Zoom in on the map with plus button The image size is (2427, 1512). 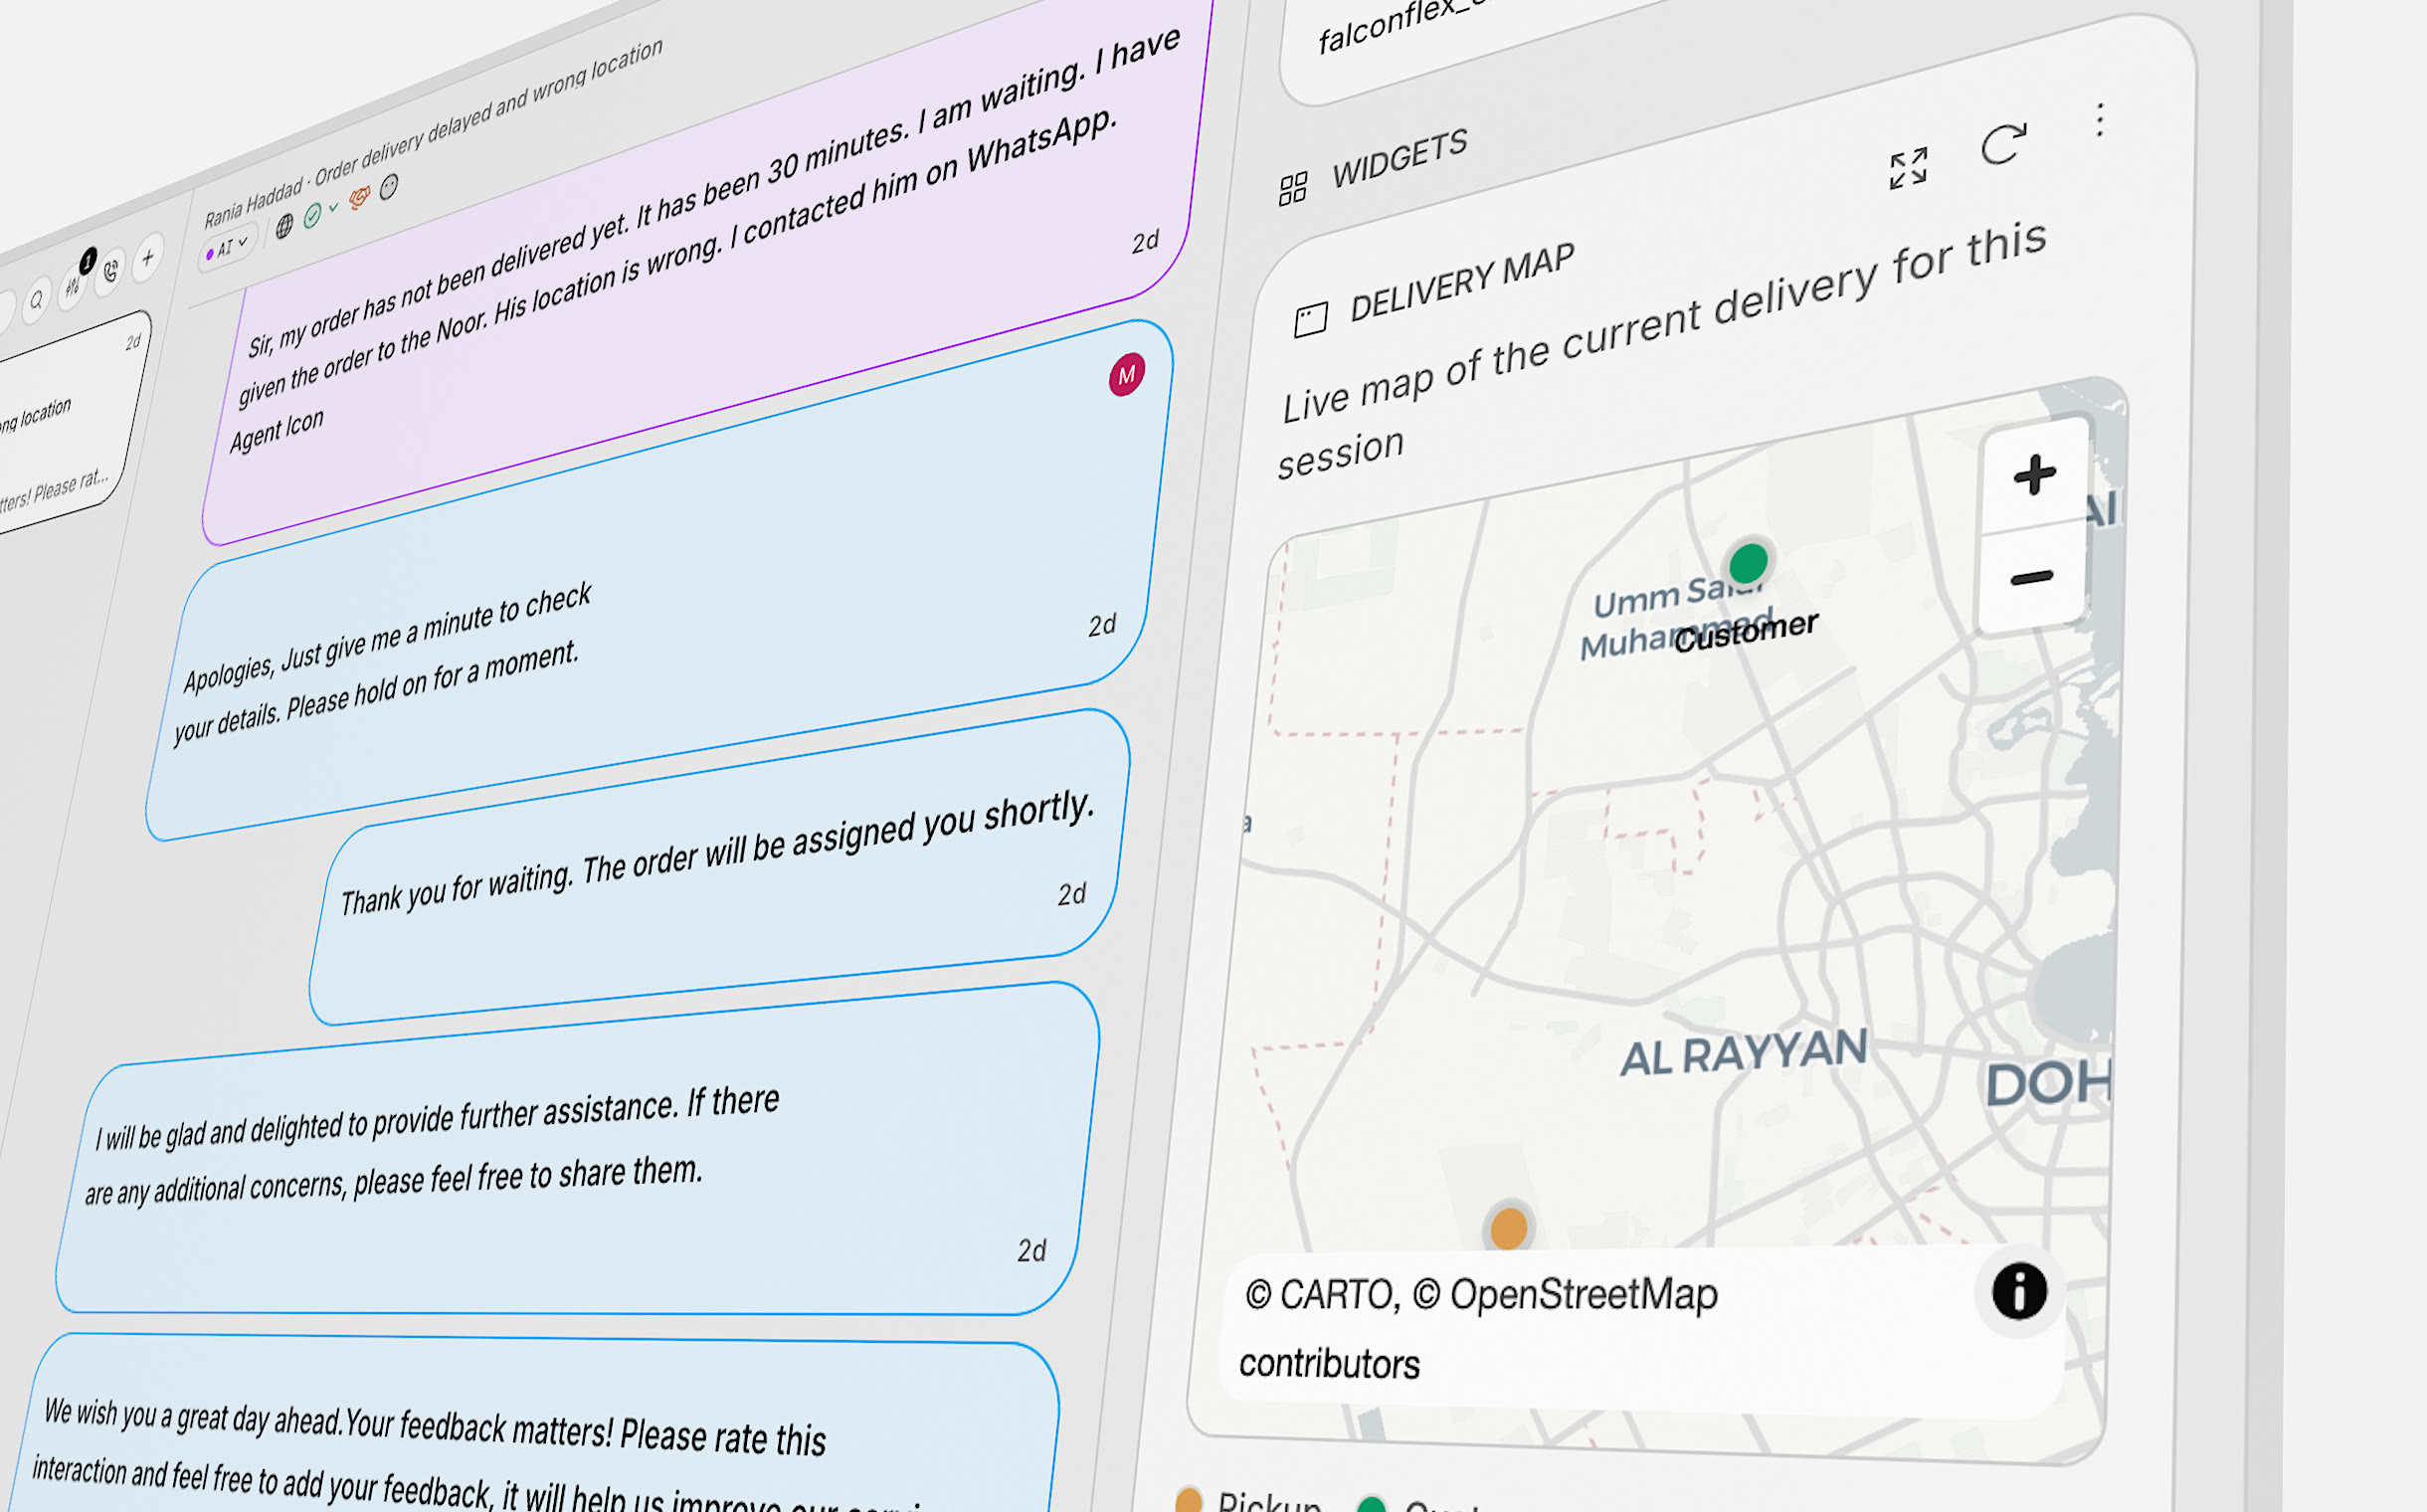(x=2035, y=475)
